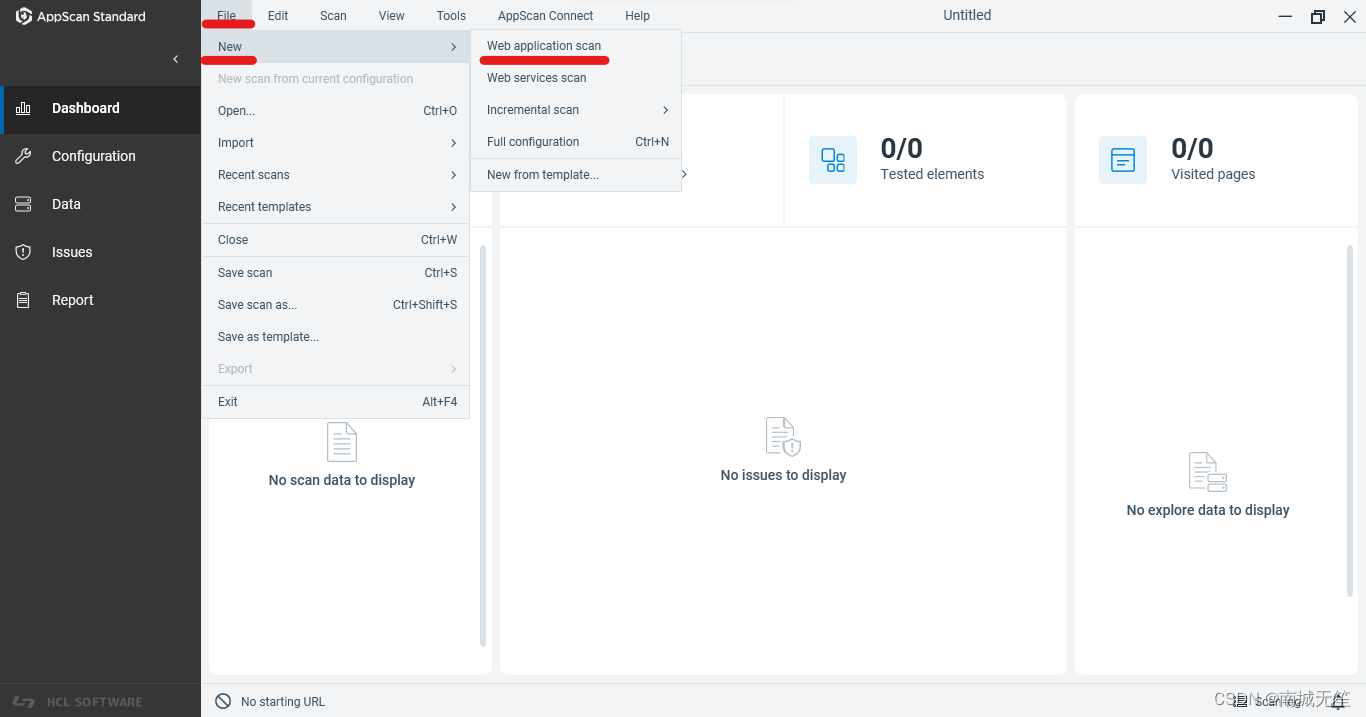1366x717 pixels.
Task: Click the Data server icon
Action: pyautogui.click(x=23, y=204)
